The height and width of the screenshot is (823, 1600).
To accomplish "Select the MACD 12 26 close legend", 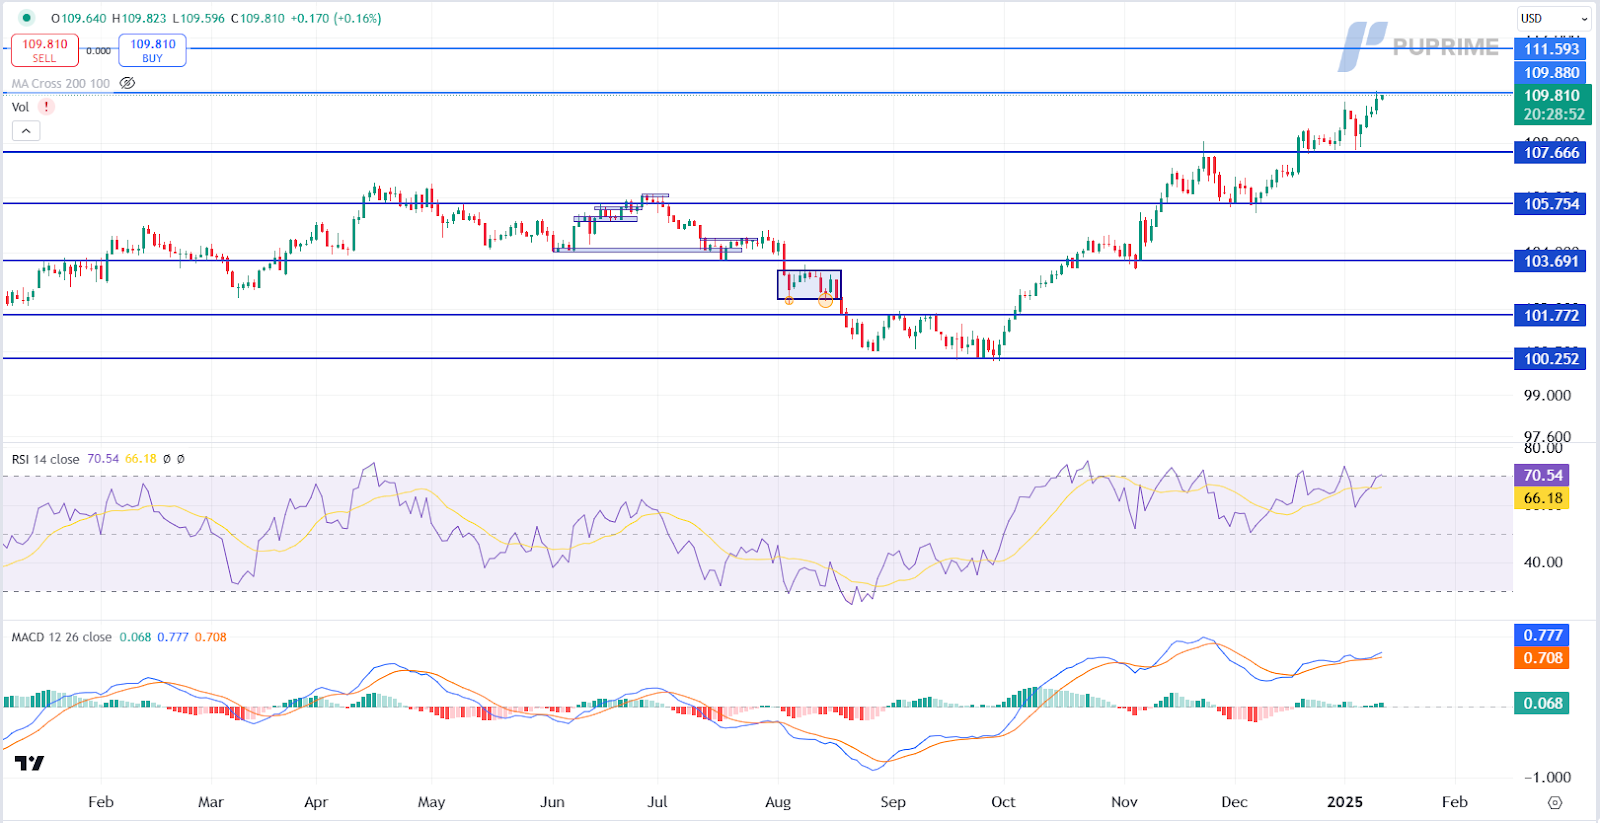I will tap(61, 637).
